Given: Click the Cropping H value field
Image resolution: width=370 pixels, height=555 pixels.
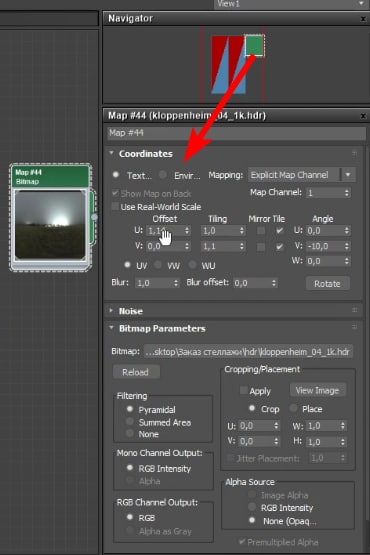Looking at the screenshot, I should click(323, 442).
